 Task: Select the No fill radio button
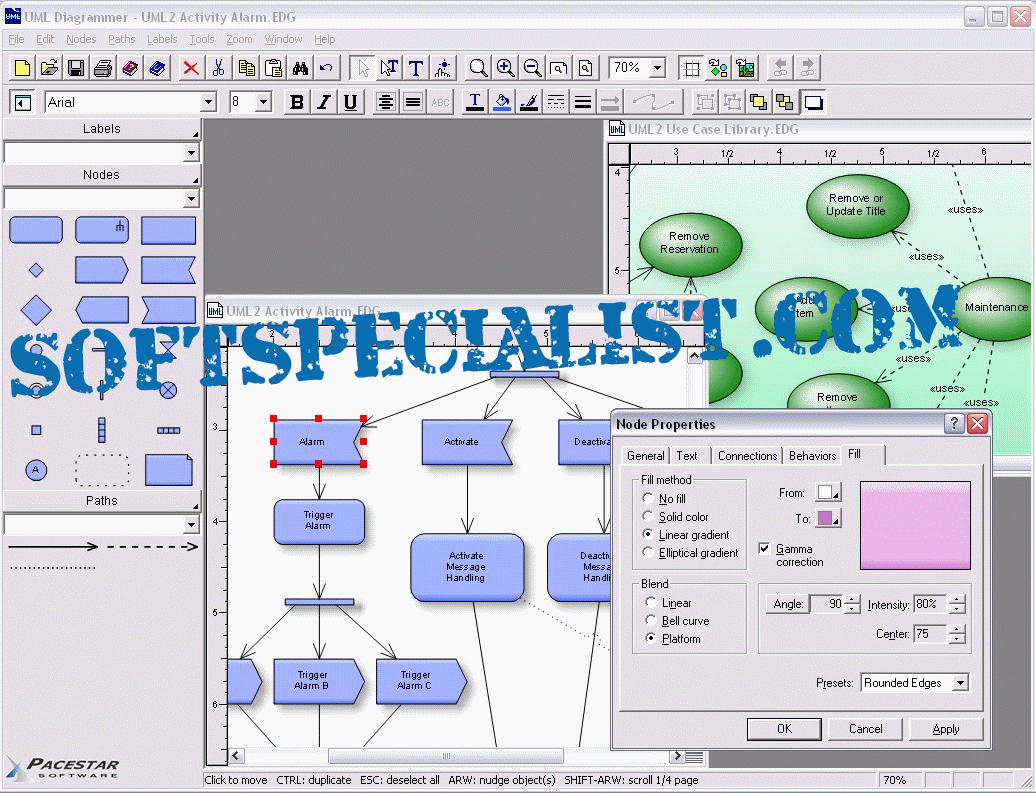coord(649,498)
